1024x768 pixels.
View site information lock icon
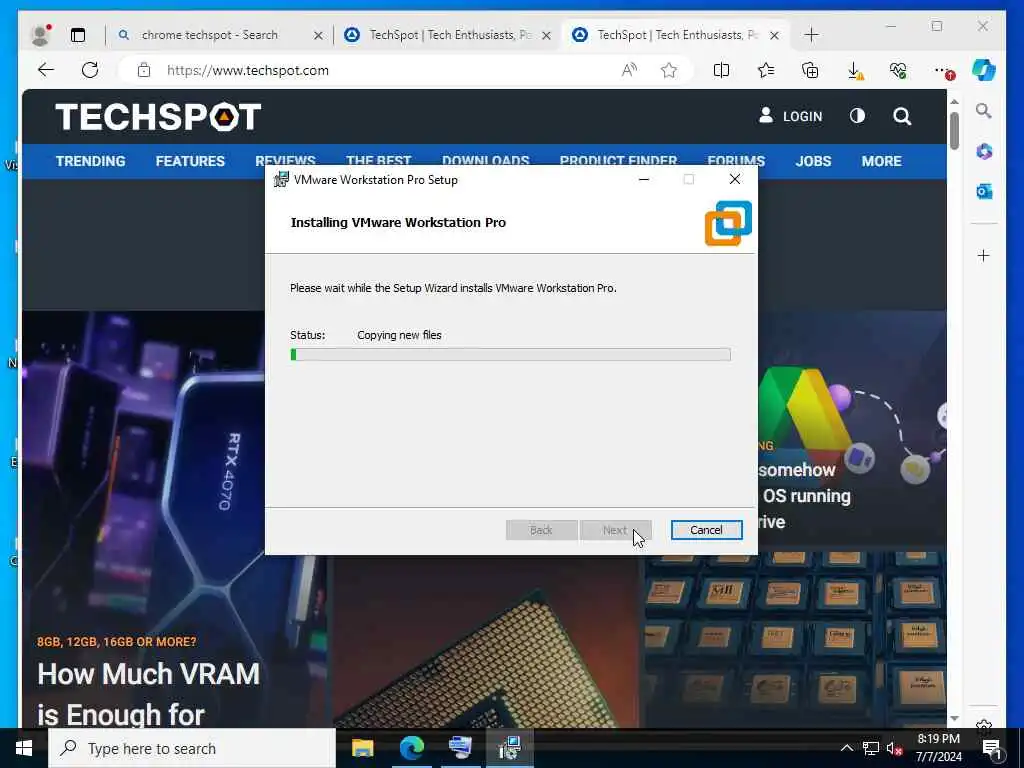pos(144,70)
